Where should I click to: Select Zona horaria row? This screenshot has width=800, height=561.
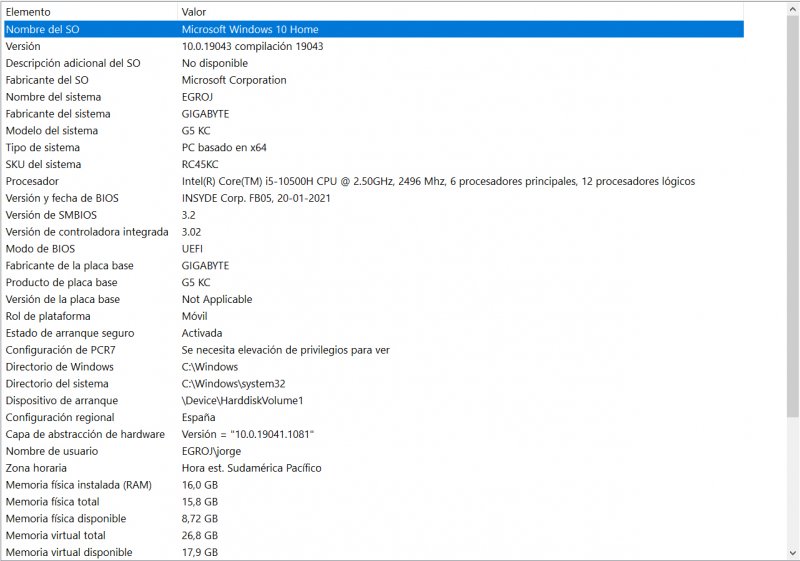pos(373,467)
